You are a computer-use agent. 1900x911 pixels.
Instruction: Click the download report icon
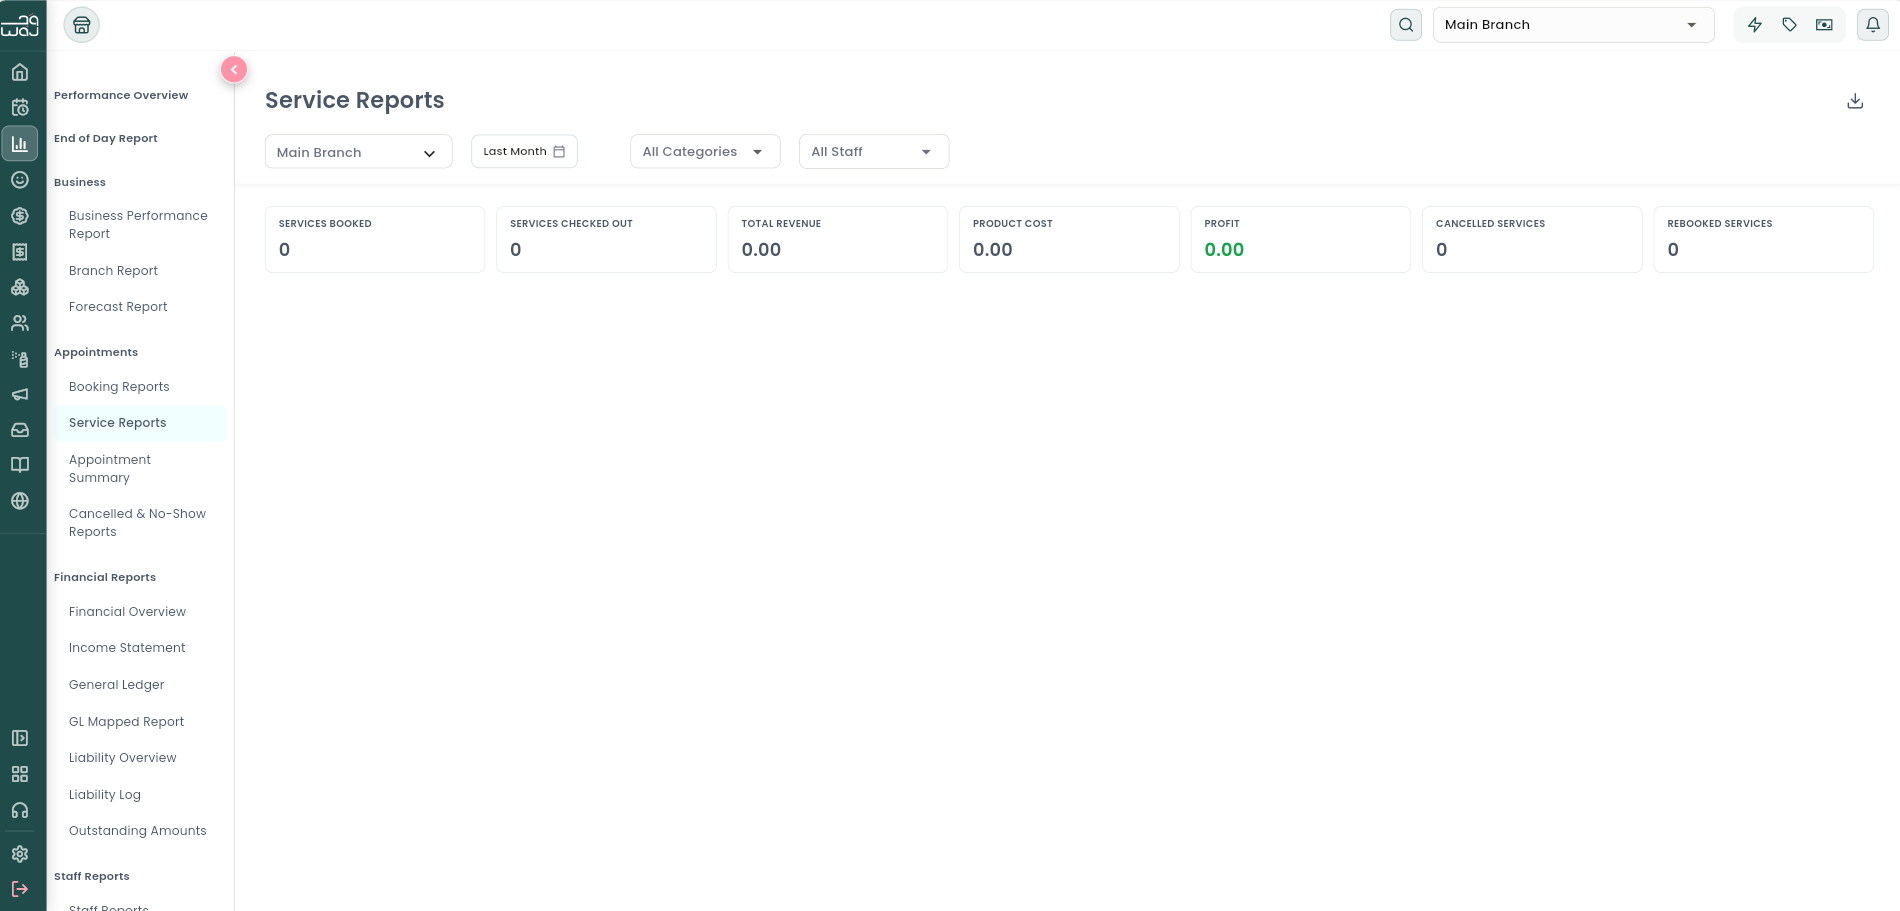(x=1855, y=101)
